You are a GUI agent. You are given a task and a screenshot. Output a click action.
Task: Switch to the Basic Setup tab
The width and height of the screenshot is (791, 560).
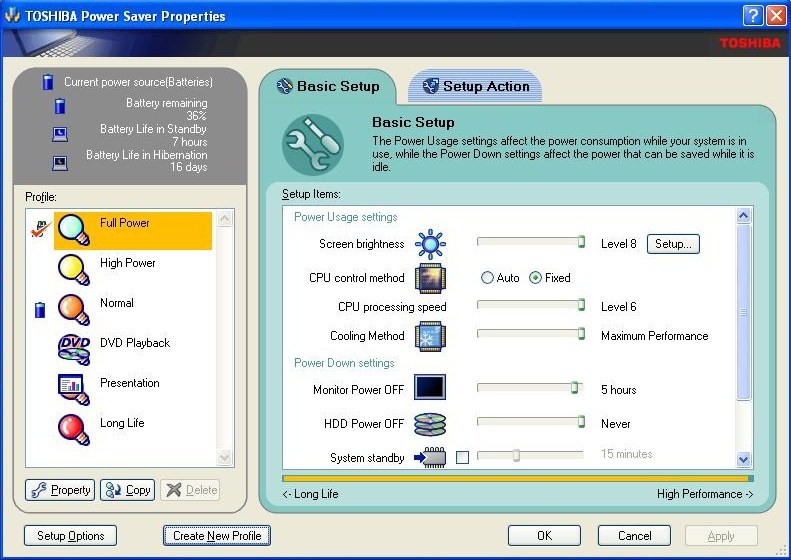coord(328,86)
